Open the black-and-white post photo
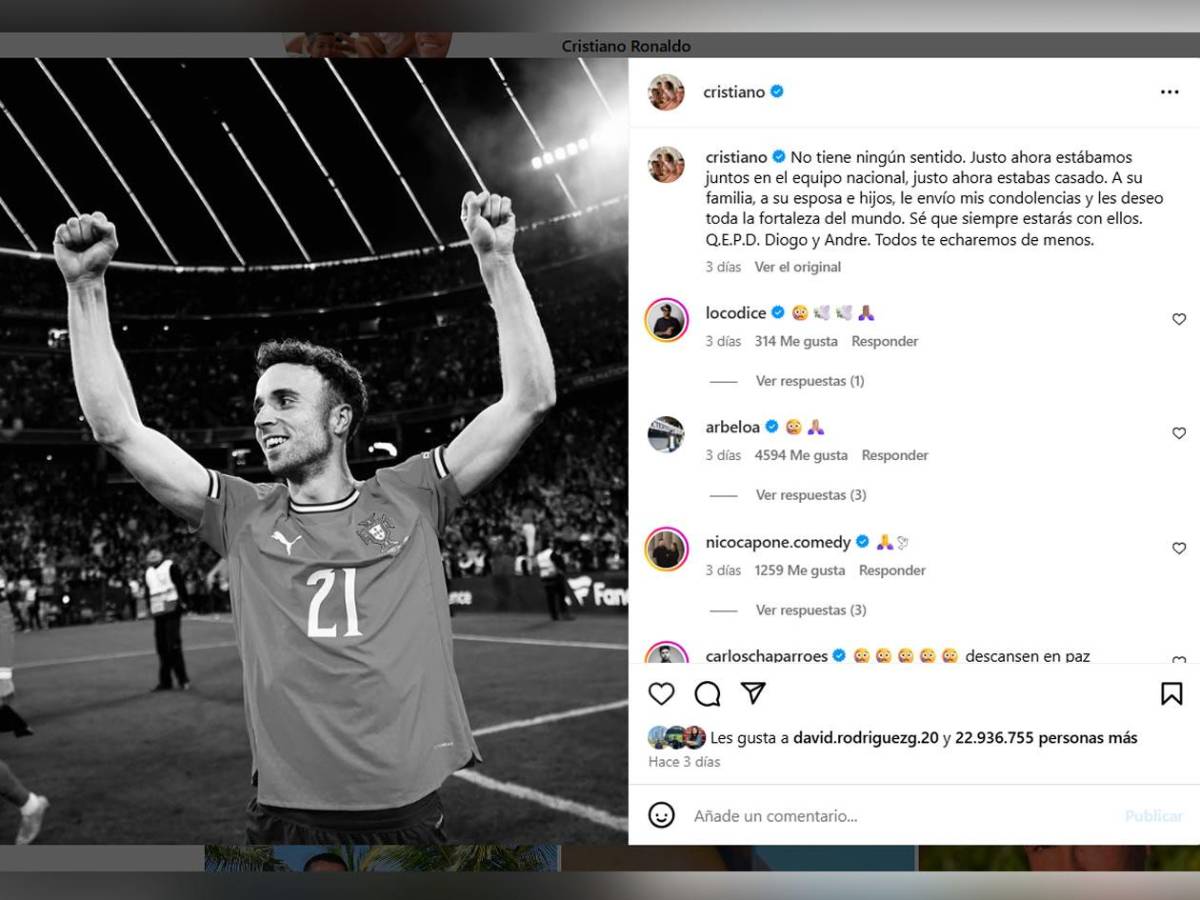This screenshot has width=1200, height=900. pos(314,451)
